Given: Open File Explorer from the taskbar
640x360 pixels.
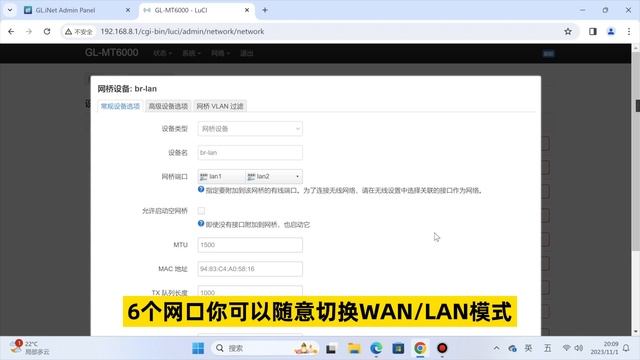Looking at the screenshot, I should [x=354, y=348].
